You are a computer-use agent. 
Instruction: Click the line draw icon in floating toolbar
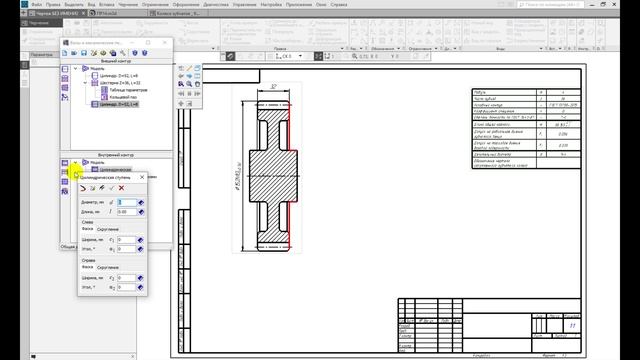point(189,68)
